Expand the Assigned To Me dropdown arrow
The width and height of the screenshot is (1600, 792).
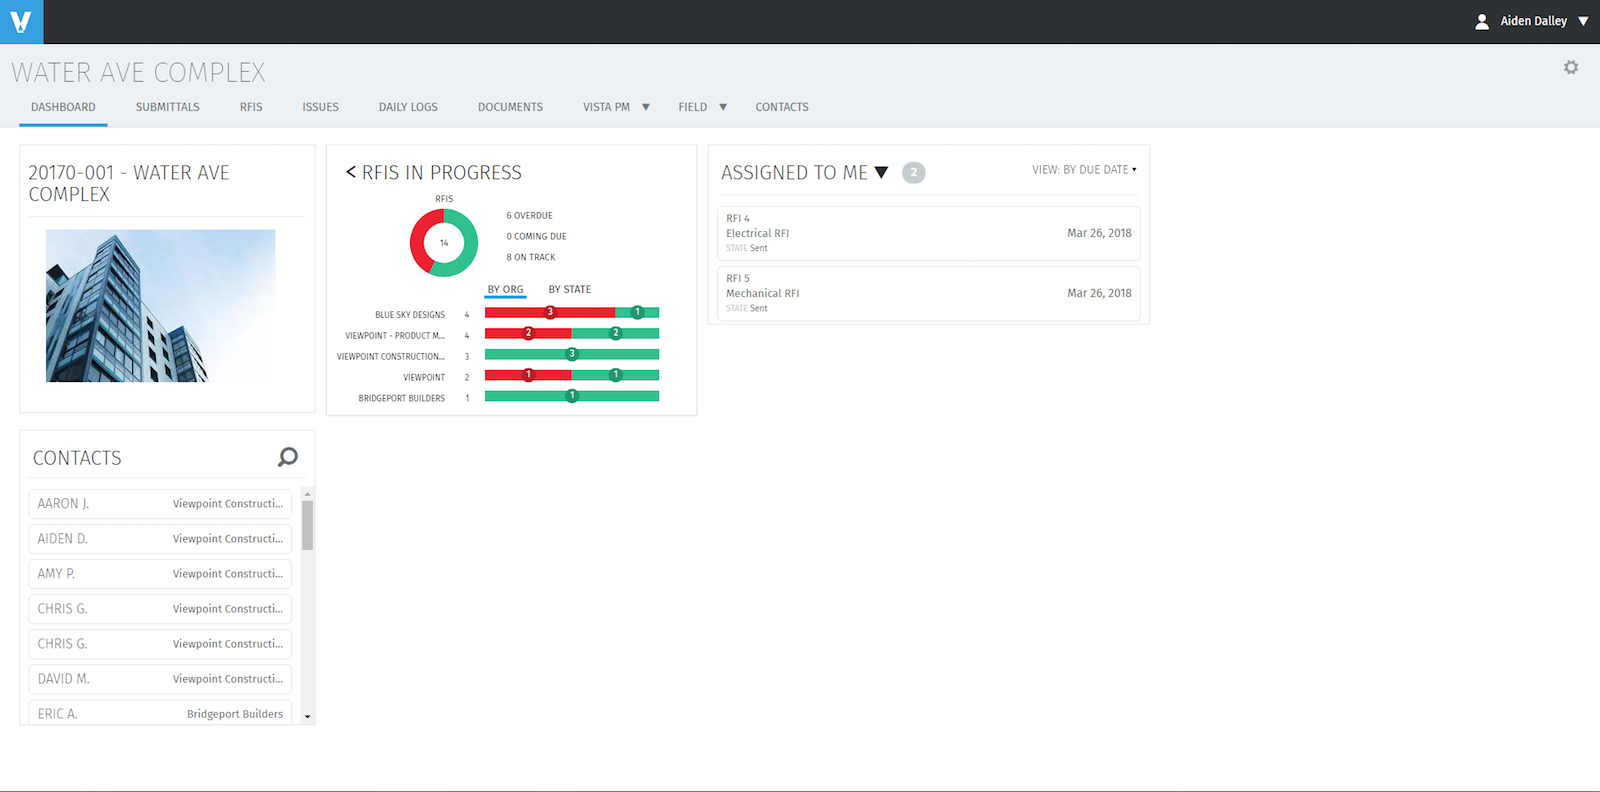pyautogui.click(x=881, y=172)
